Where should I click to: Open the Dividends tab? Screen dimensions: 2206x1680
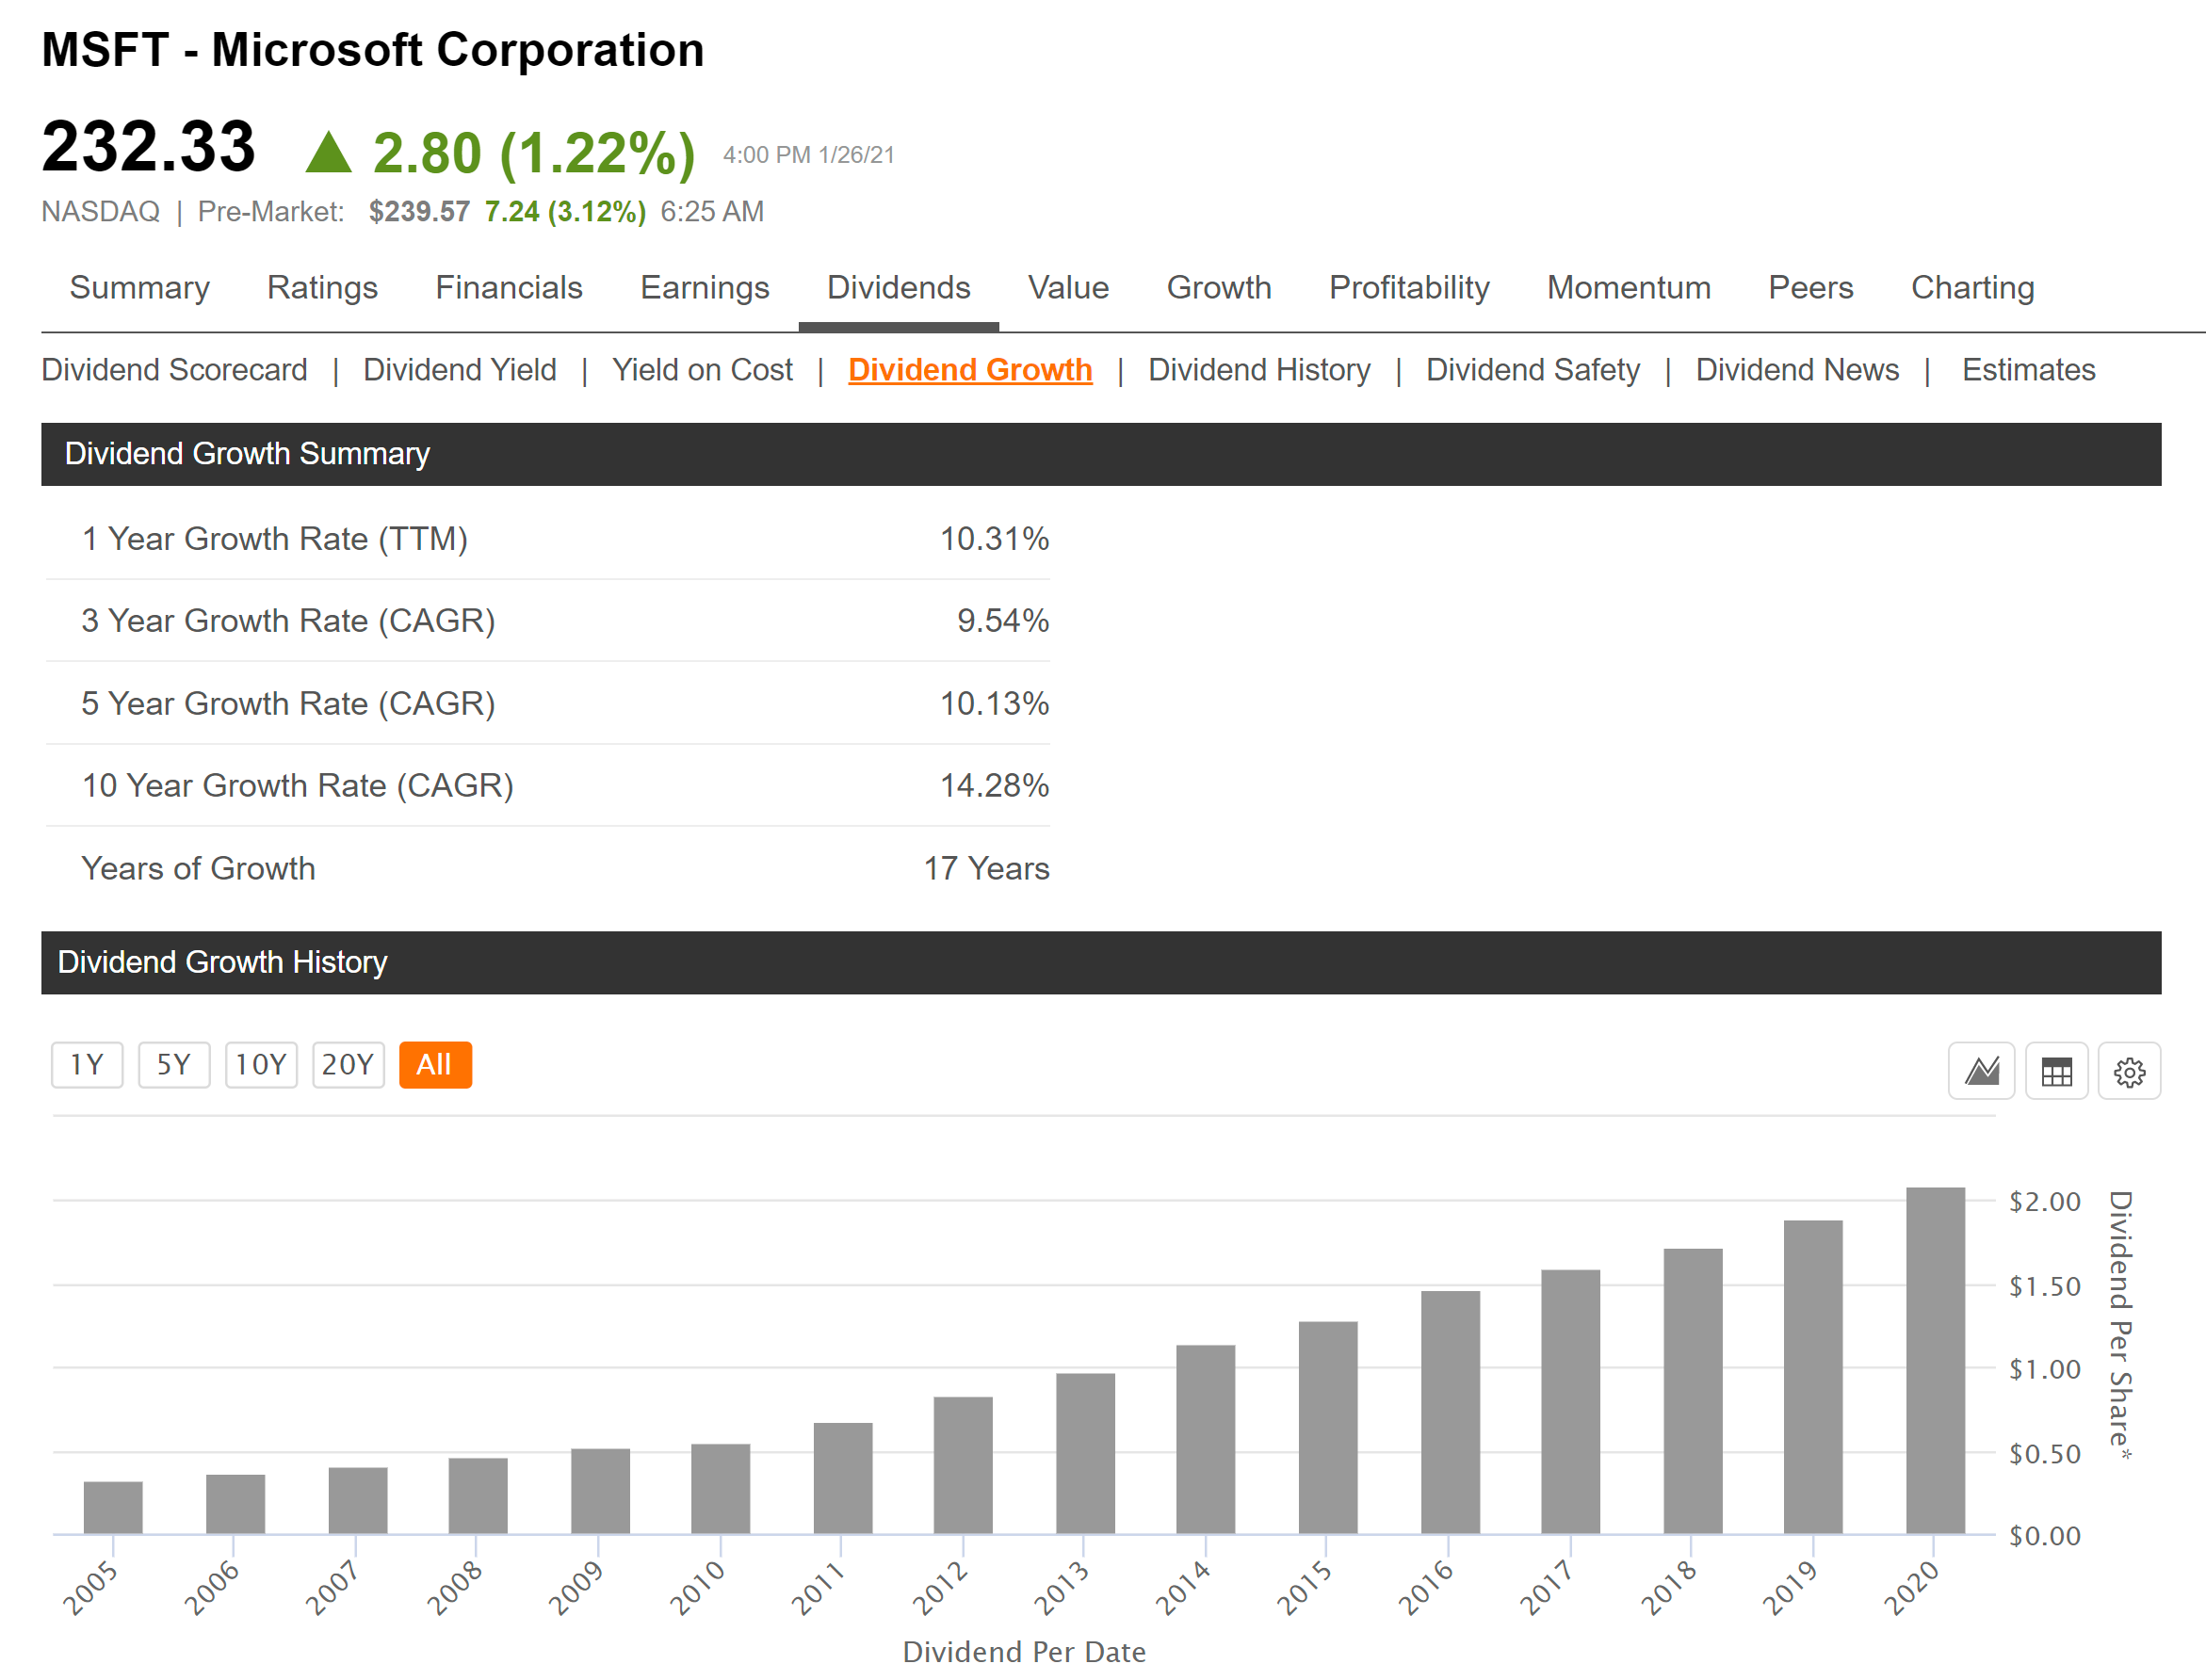tap(898, 288)
